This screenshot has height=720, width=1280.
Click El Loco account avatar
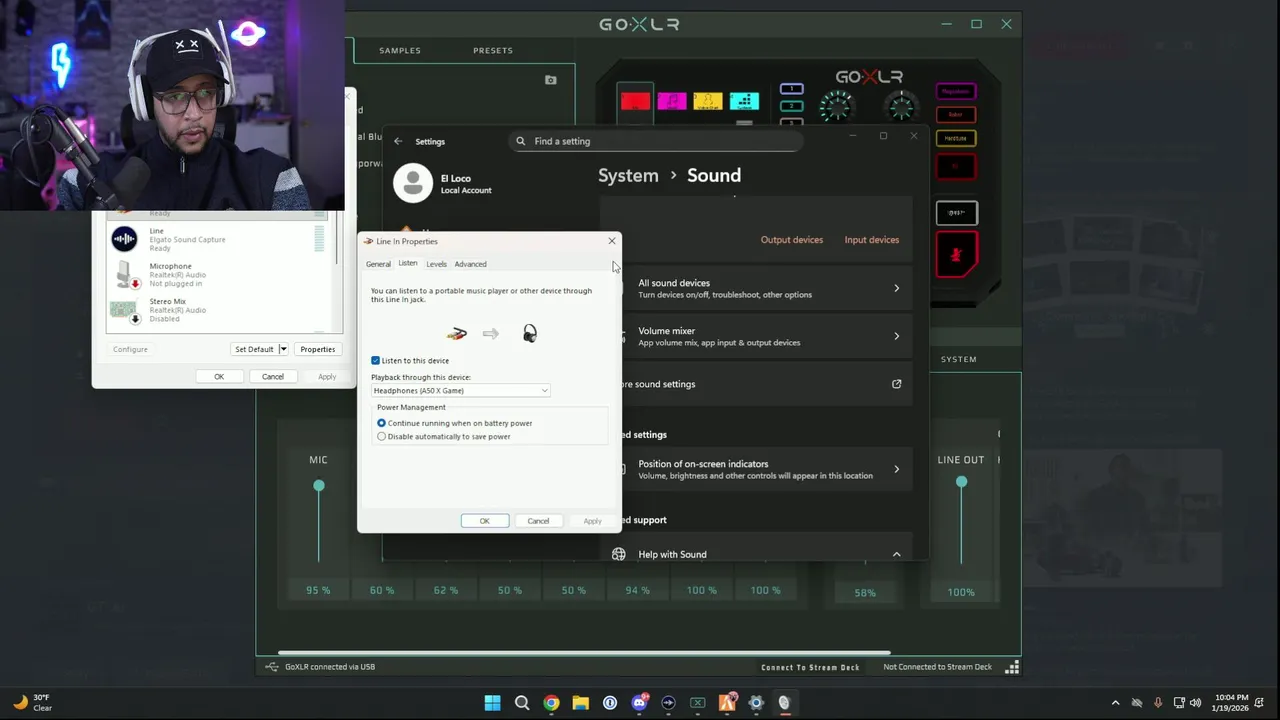coord(412,183)
